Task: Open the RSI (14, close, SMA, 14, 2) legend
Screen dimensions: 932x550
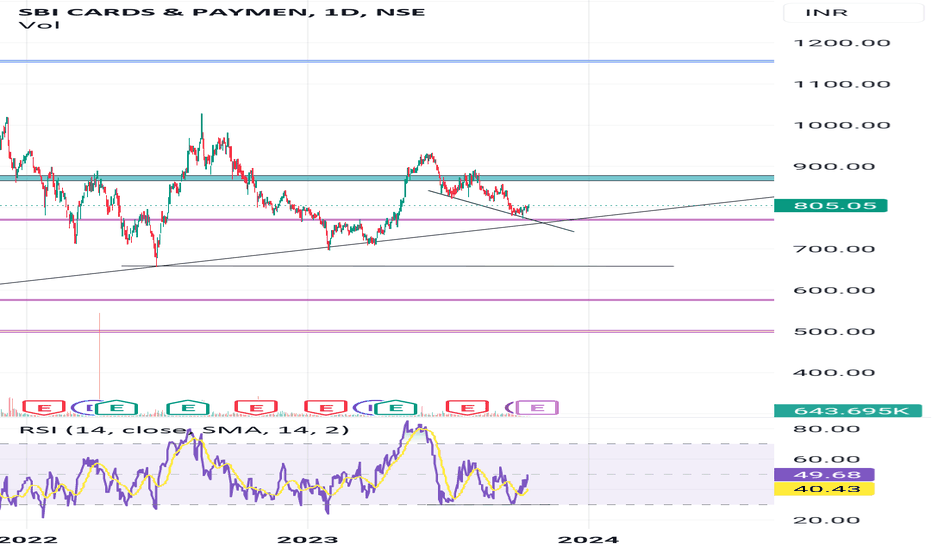Action: click(x=184, y=429)
